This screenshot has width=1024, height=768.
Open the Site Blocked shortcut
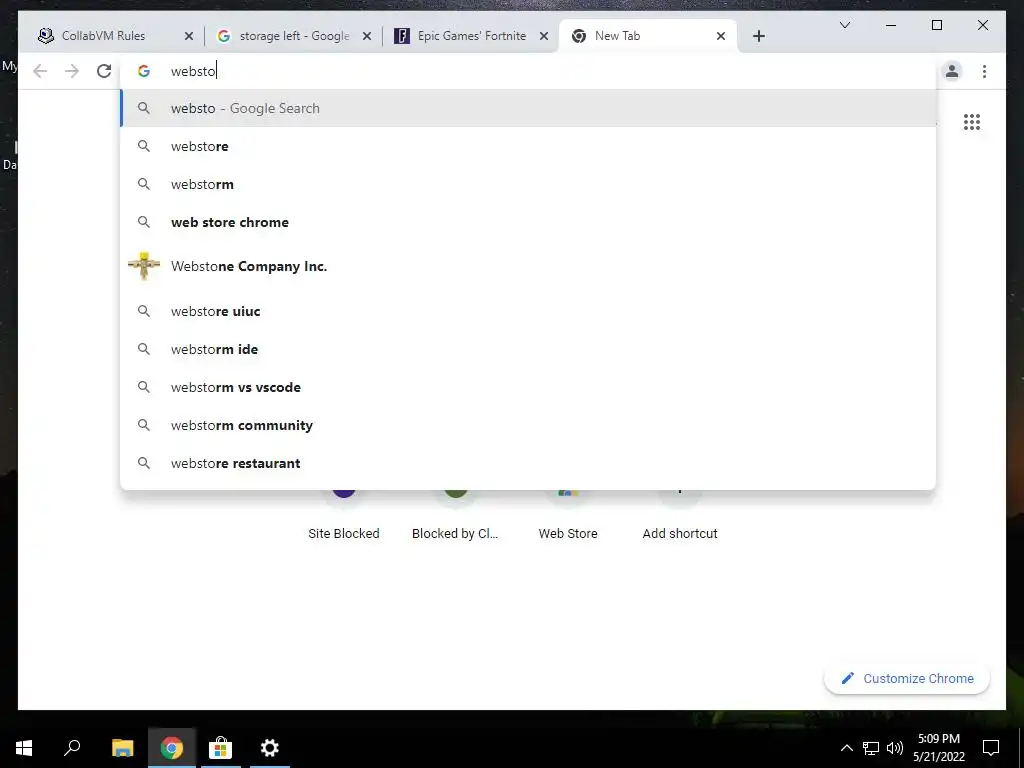pos(344,514)
